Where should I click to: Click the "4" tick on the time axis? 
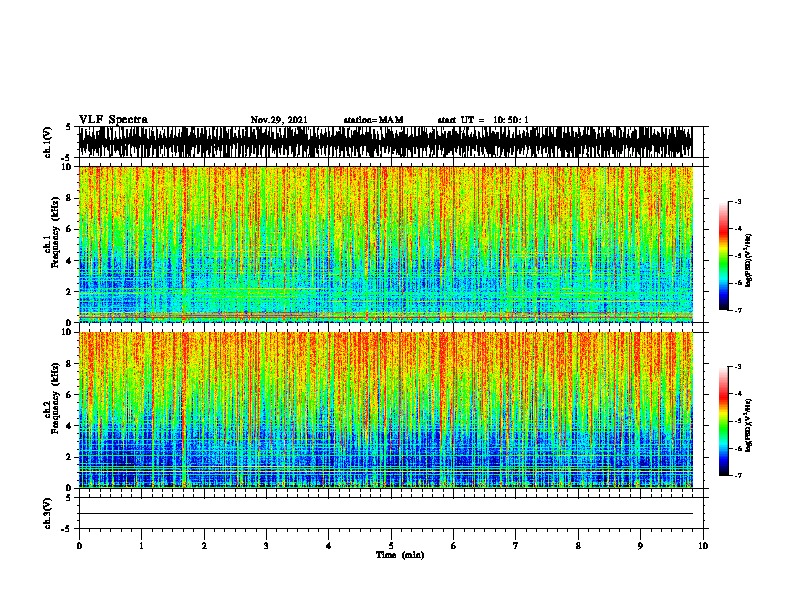[x=329, y=546]
